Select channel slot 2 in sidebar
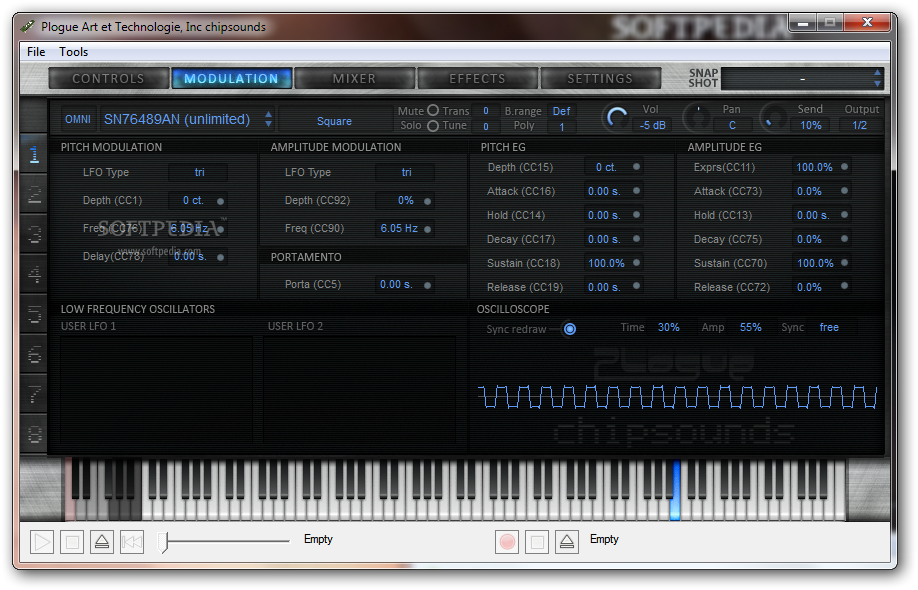The image size is (918, 590). 34,194
